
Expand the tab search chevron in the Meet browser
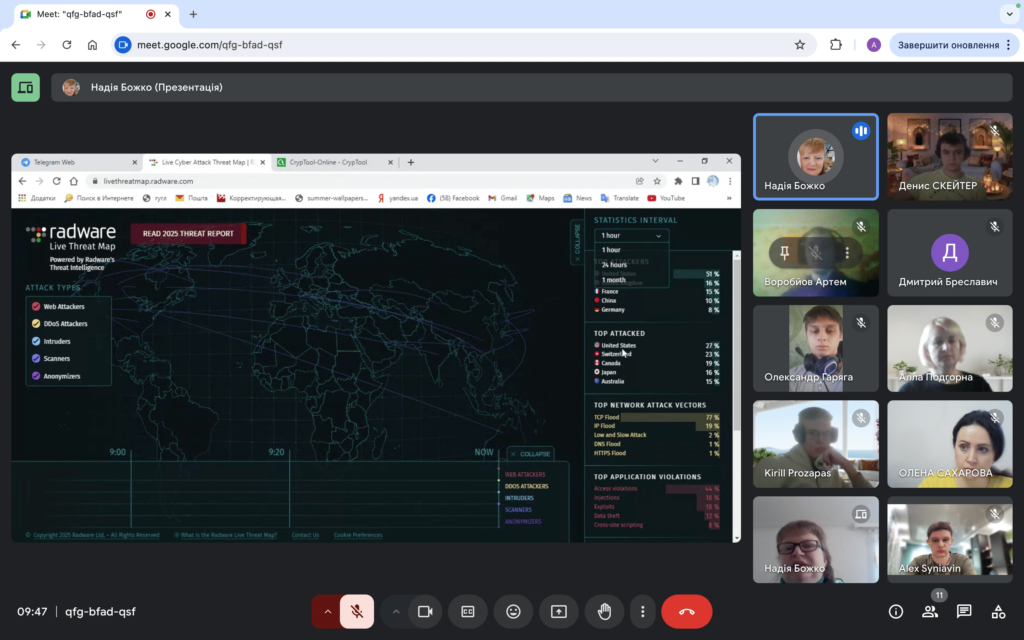(x=1009, y=14)
